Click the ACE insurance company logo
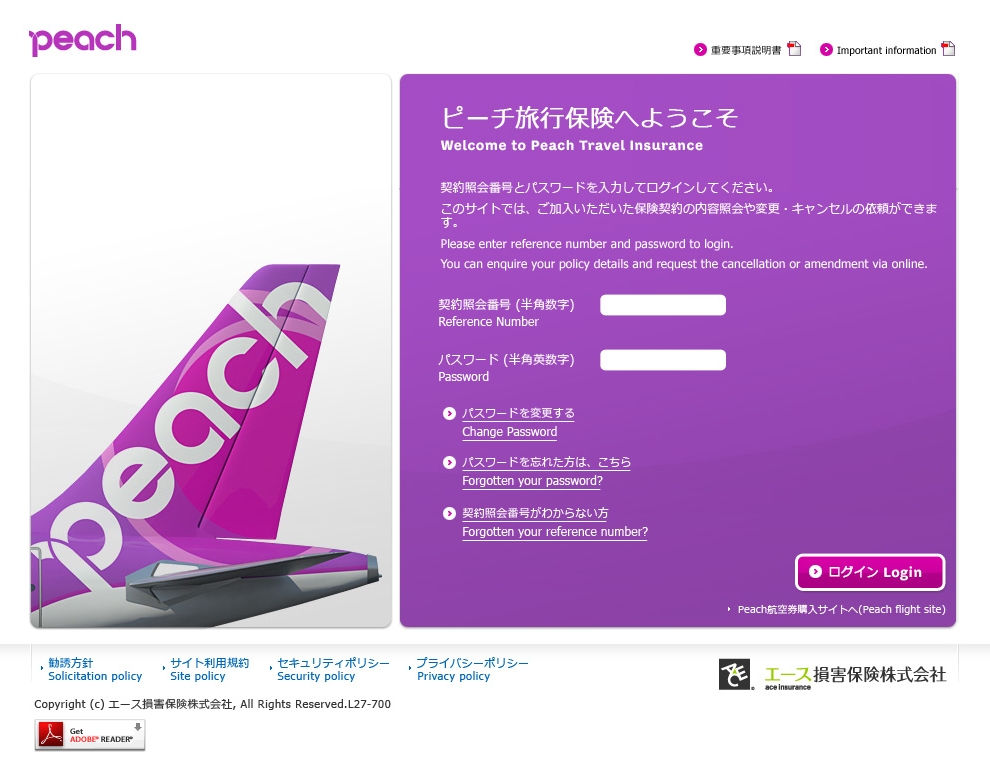The image size is (990, 763). click(832, 675)
